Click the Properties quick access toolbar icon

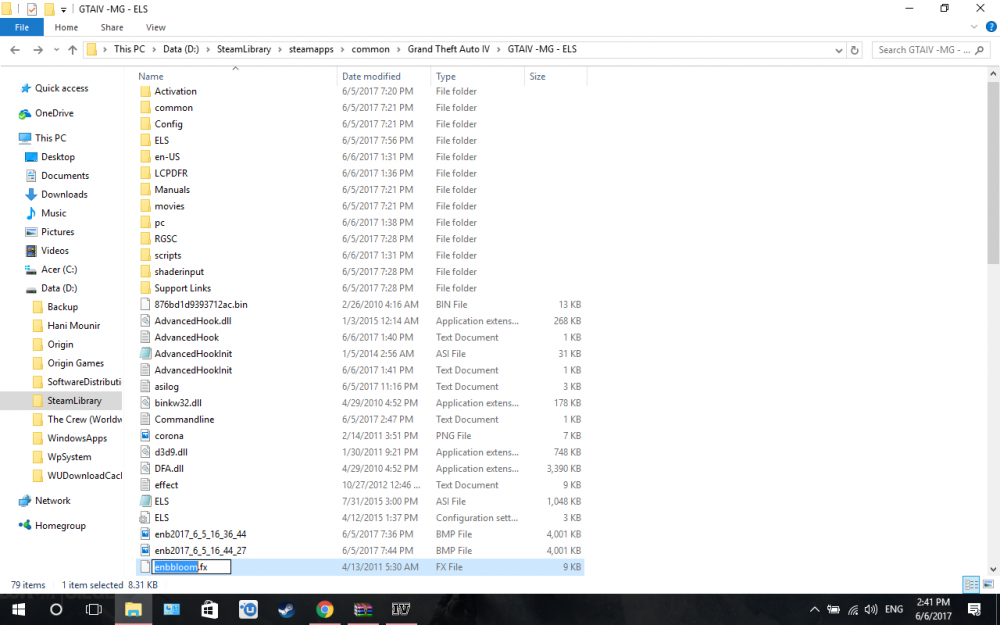click(x=31, y=9)
